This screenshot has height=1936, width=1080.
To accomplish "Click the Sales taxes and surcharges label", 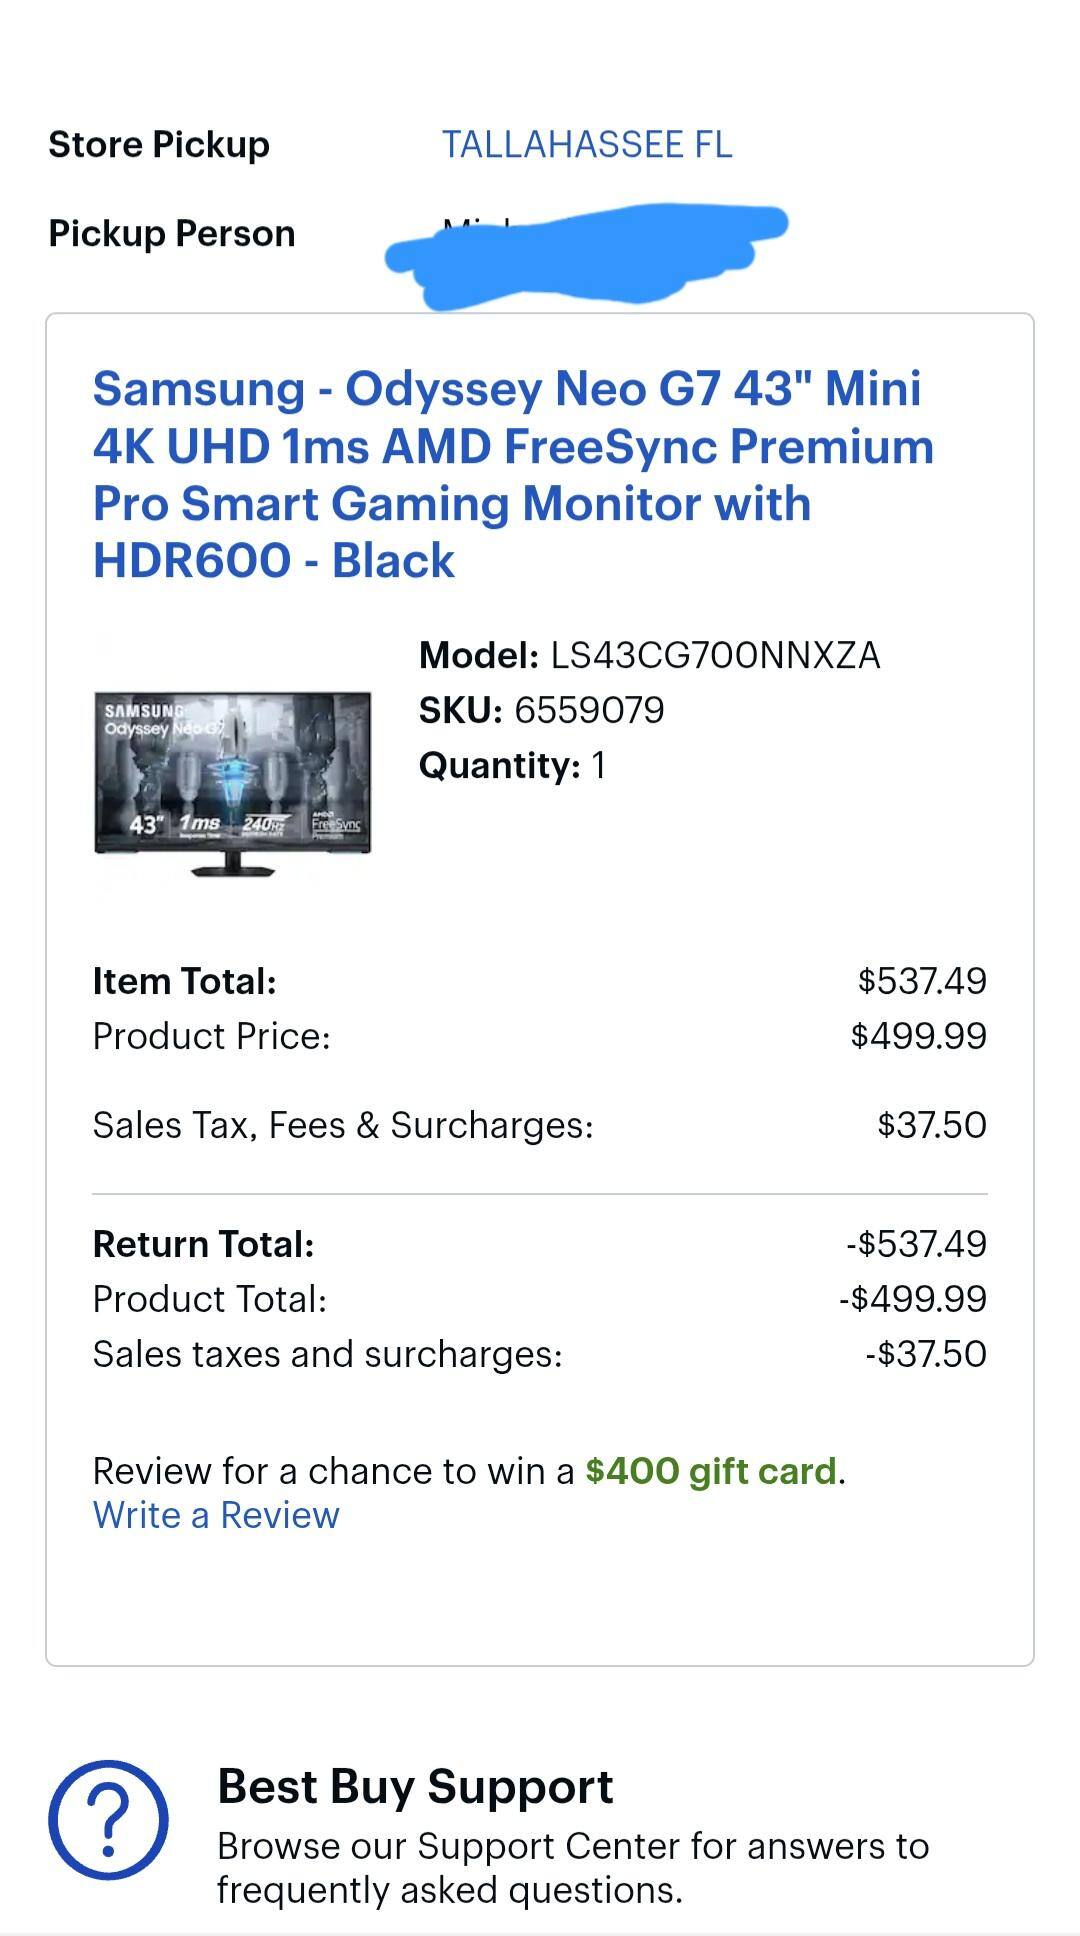I will 328,1354.
